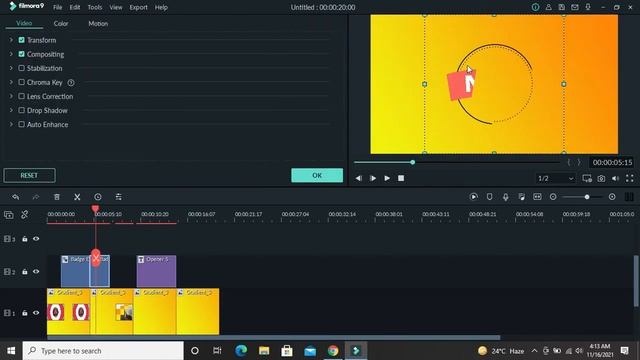Click the Redo arrow icon

click(36, 197)
